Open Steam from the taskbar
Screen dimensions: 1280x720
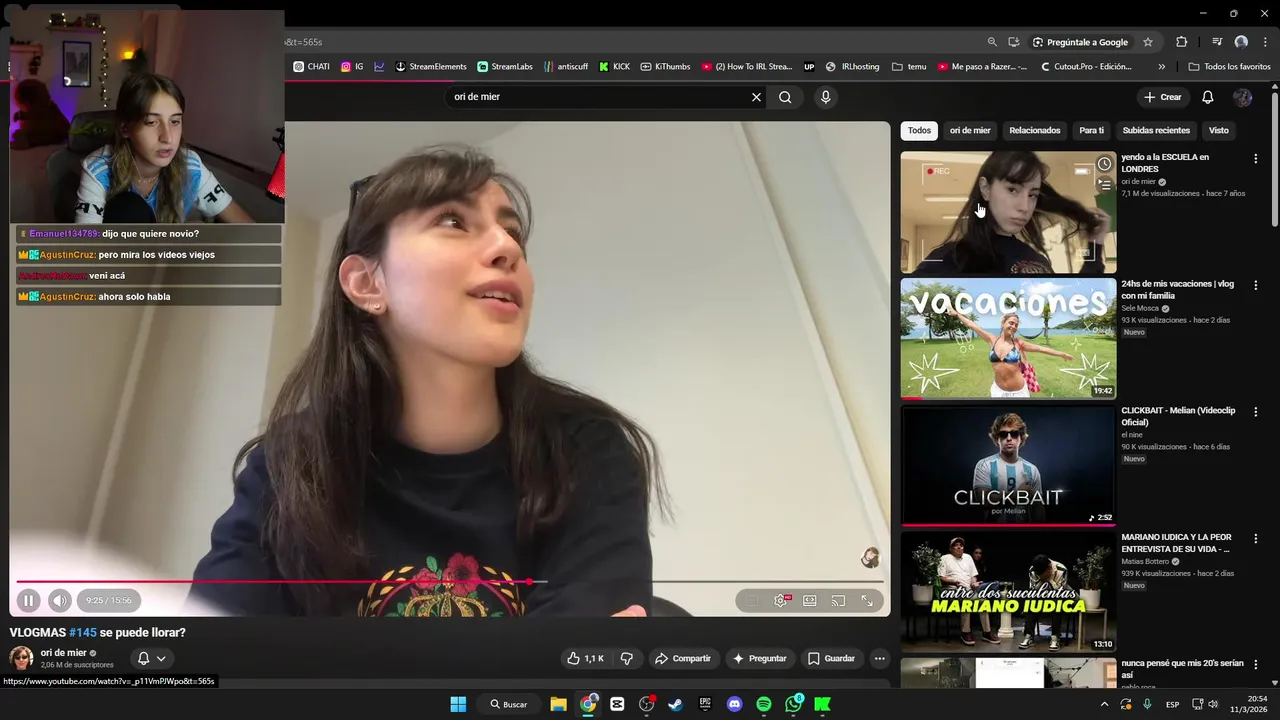[x=676, y=704]
